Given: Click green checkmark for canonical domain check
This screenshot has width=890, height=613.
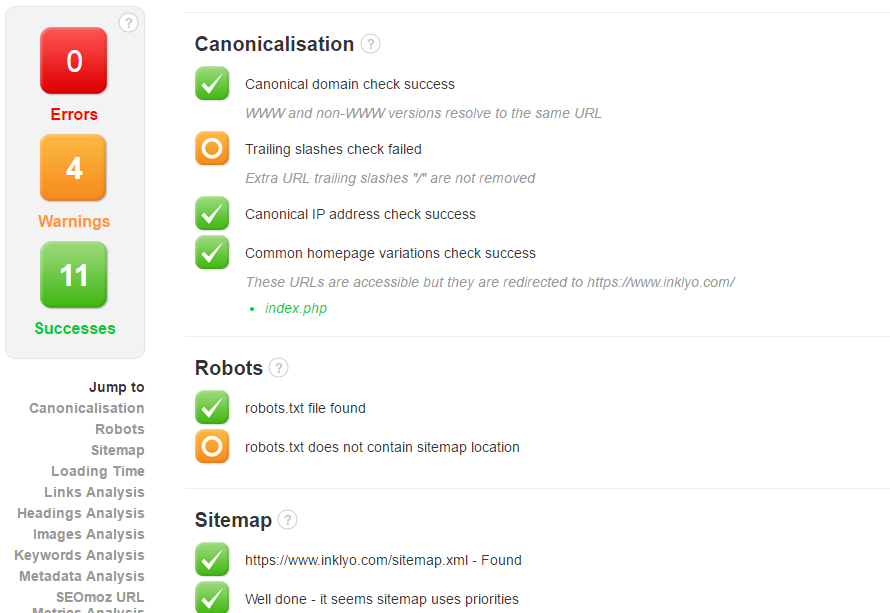Looking at the screenshot, I should click(x=212, y=83).
